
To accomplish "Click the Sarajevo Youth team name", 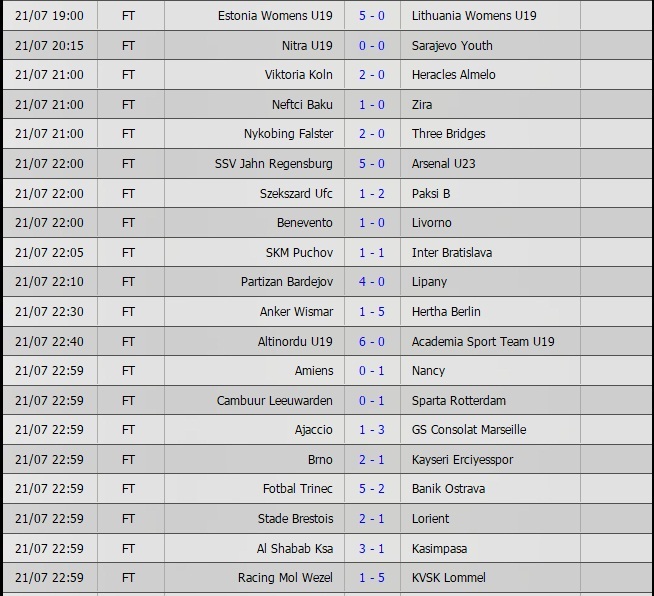I will (452, 45).
